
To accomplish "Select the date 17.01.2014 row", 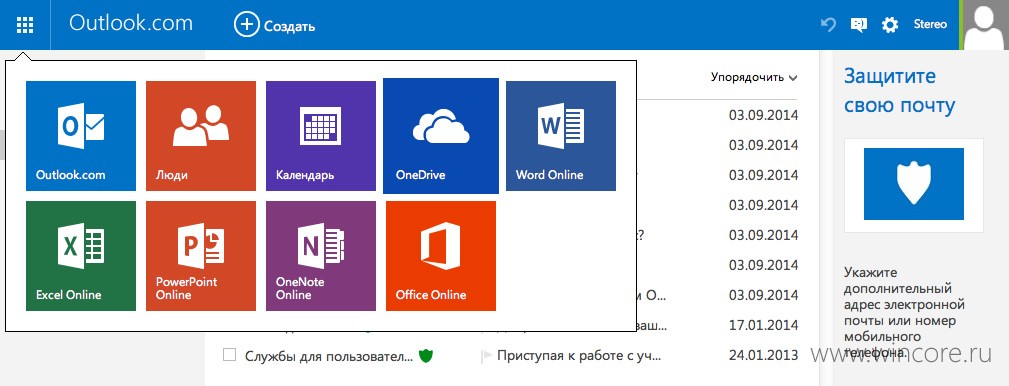I will tap(763, 325).
